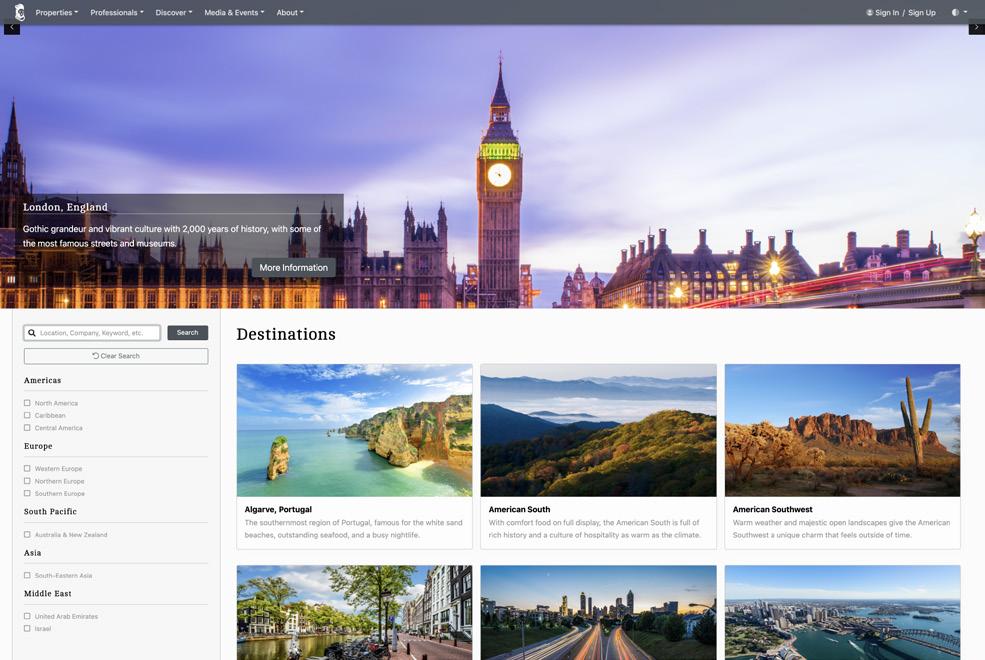Click the American South title
985x660 pixels.
(x=519, y=509)
